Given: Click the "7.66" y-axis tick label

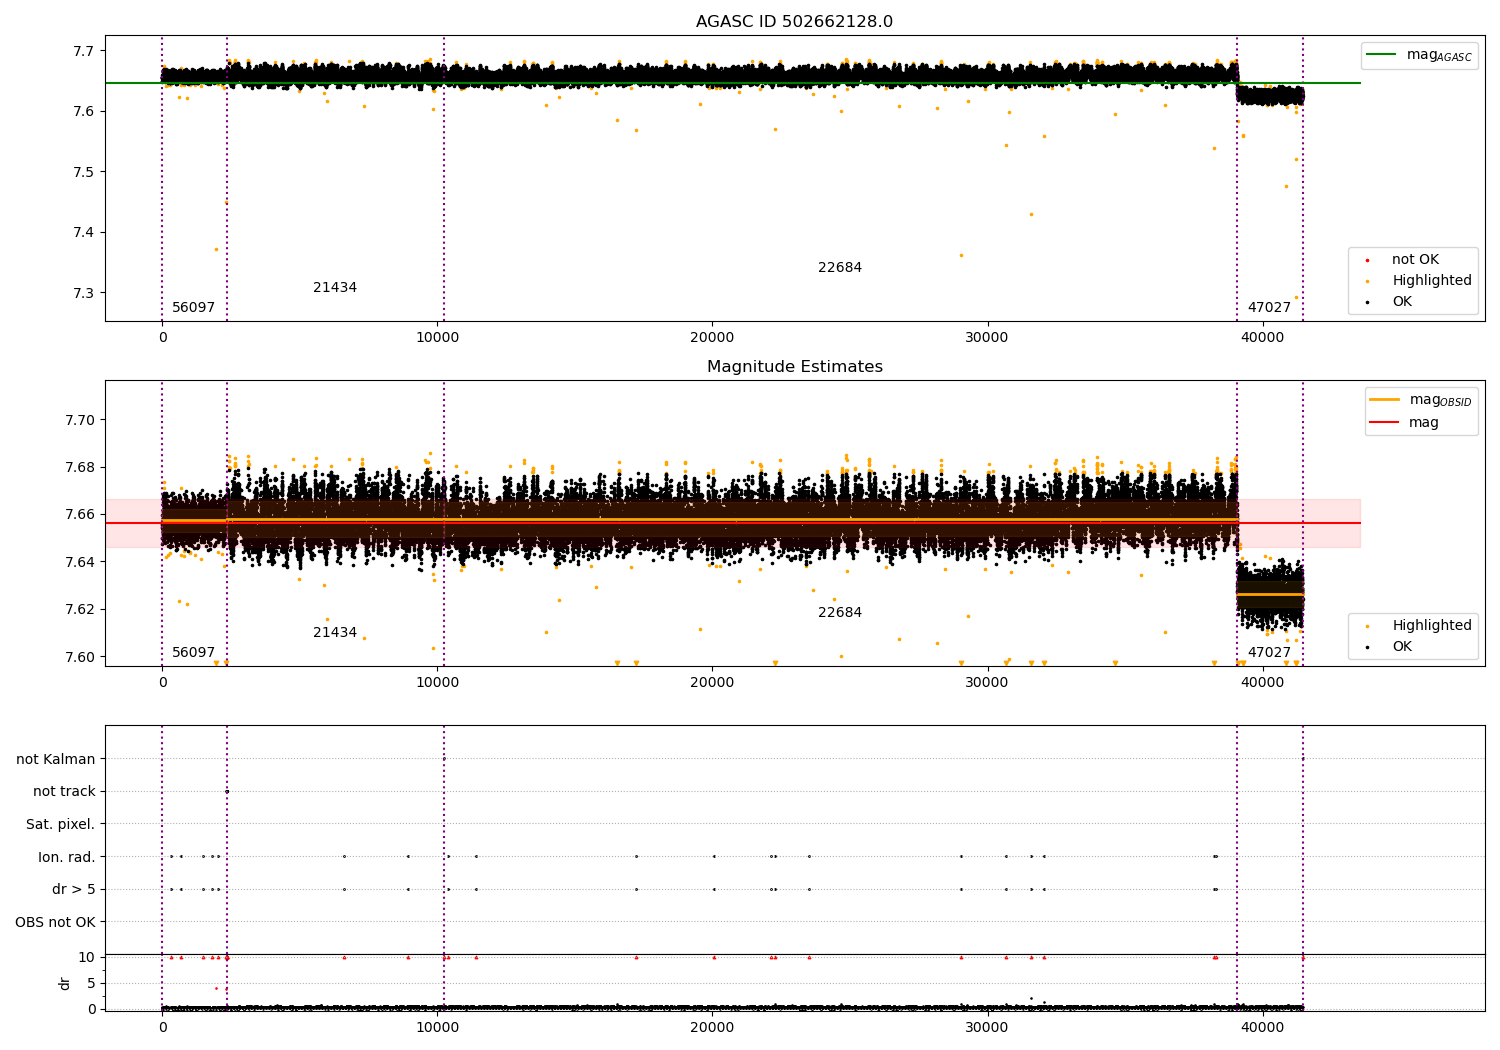Looking at the screenshot, I should 82,515.
